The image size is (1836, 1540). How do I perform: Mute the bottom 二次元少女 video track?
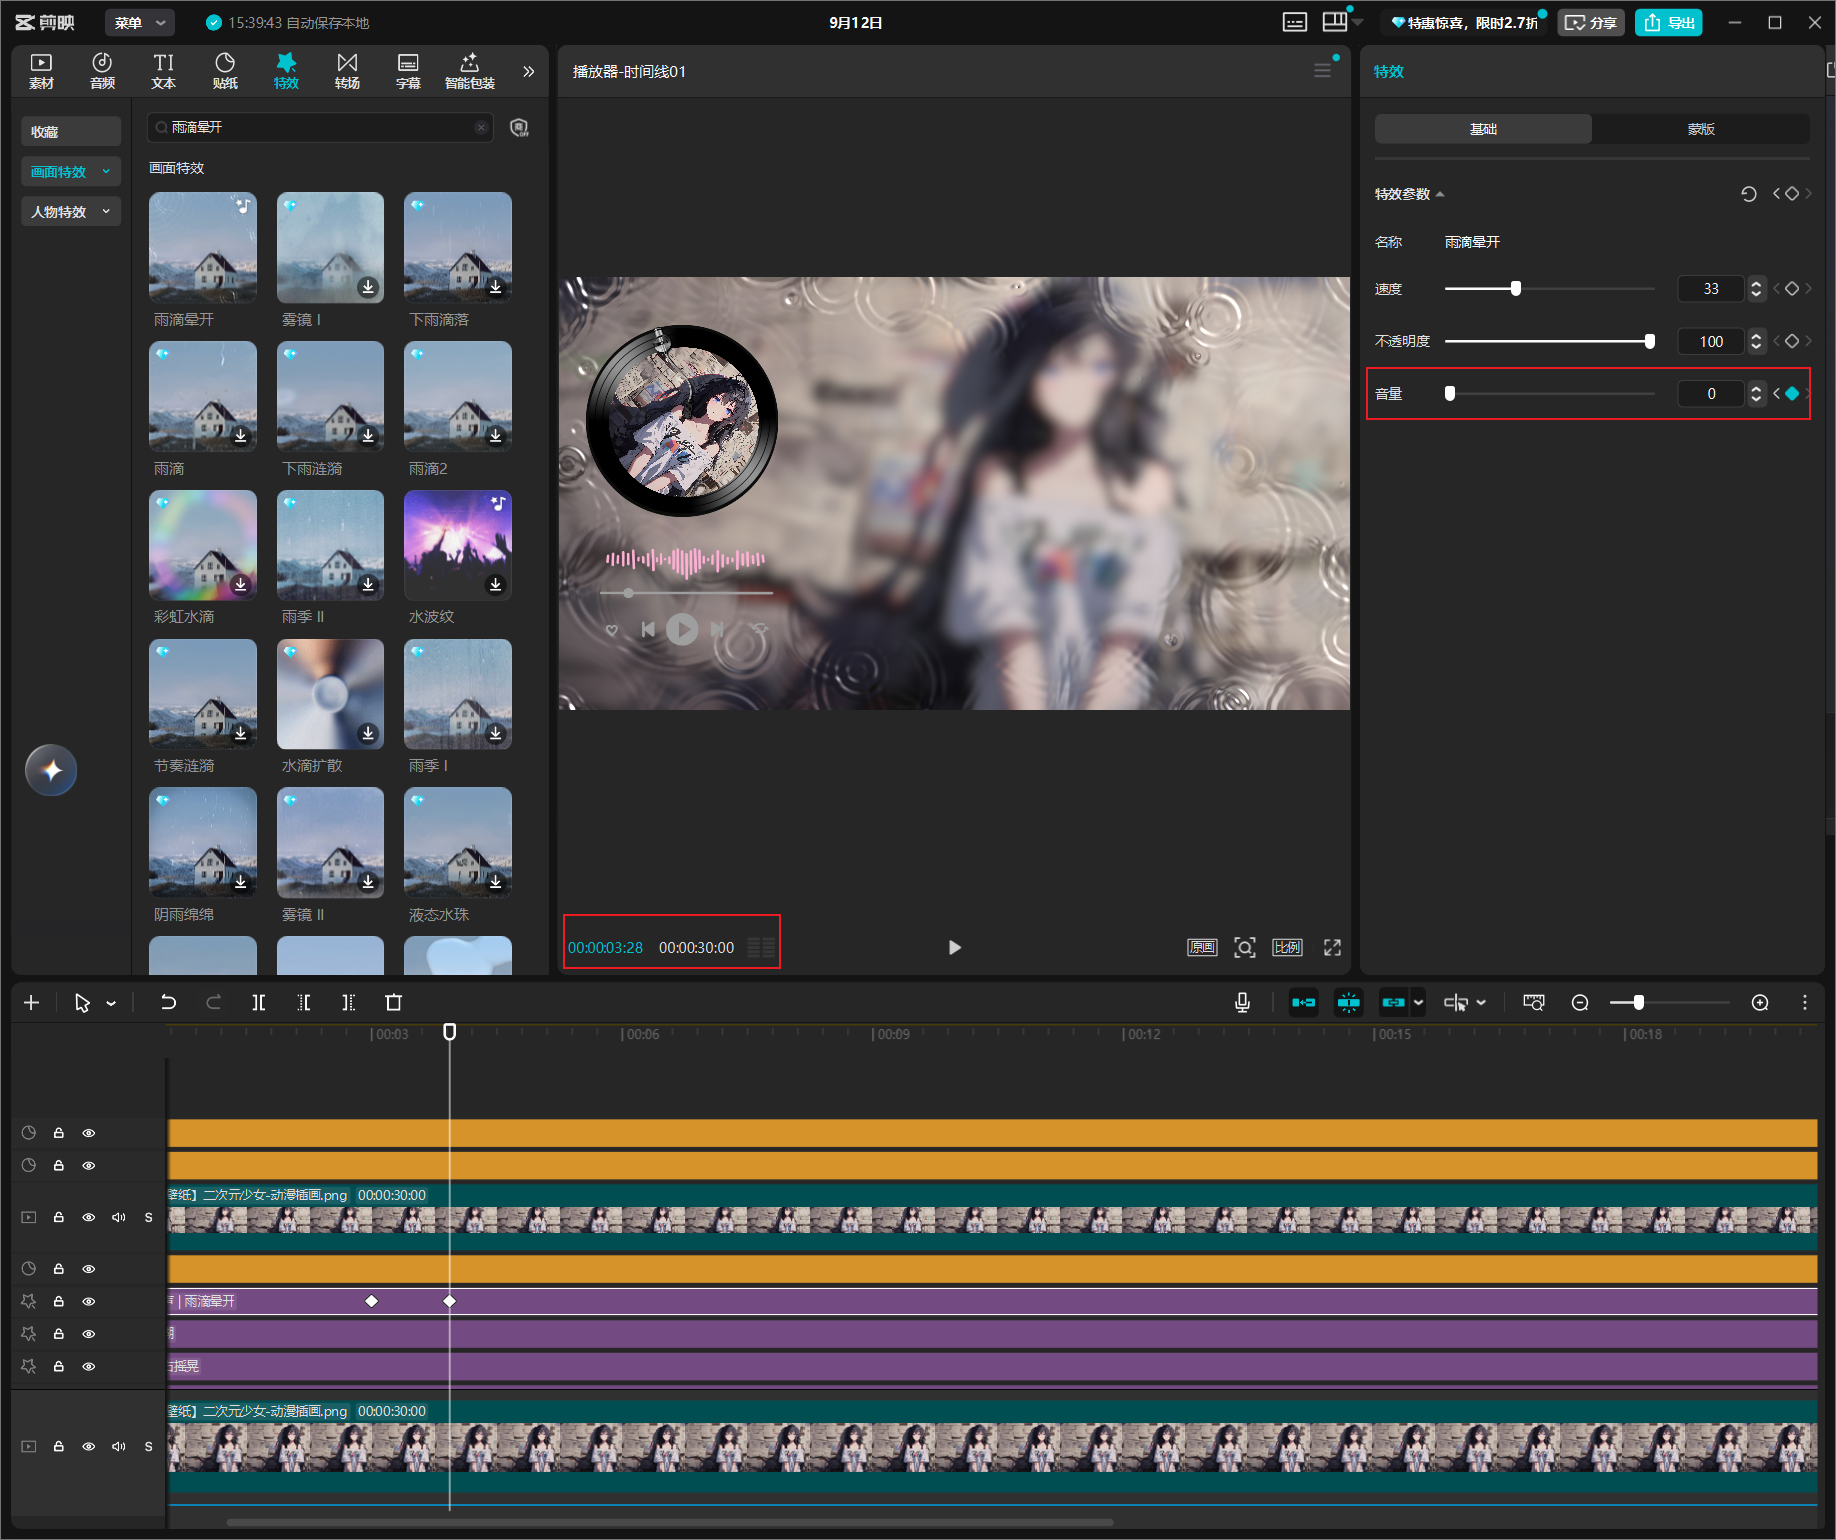point(119,1446)
